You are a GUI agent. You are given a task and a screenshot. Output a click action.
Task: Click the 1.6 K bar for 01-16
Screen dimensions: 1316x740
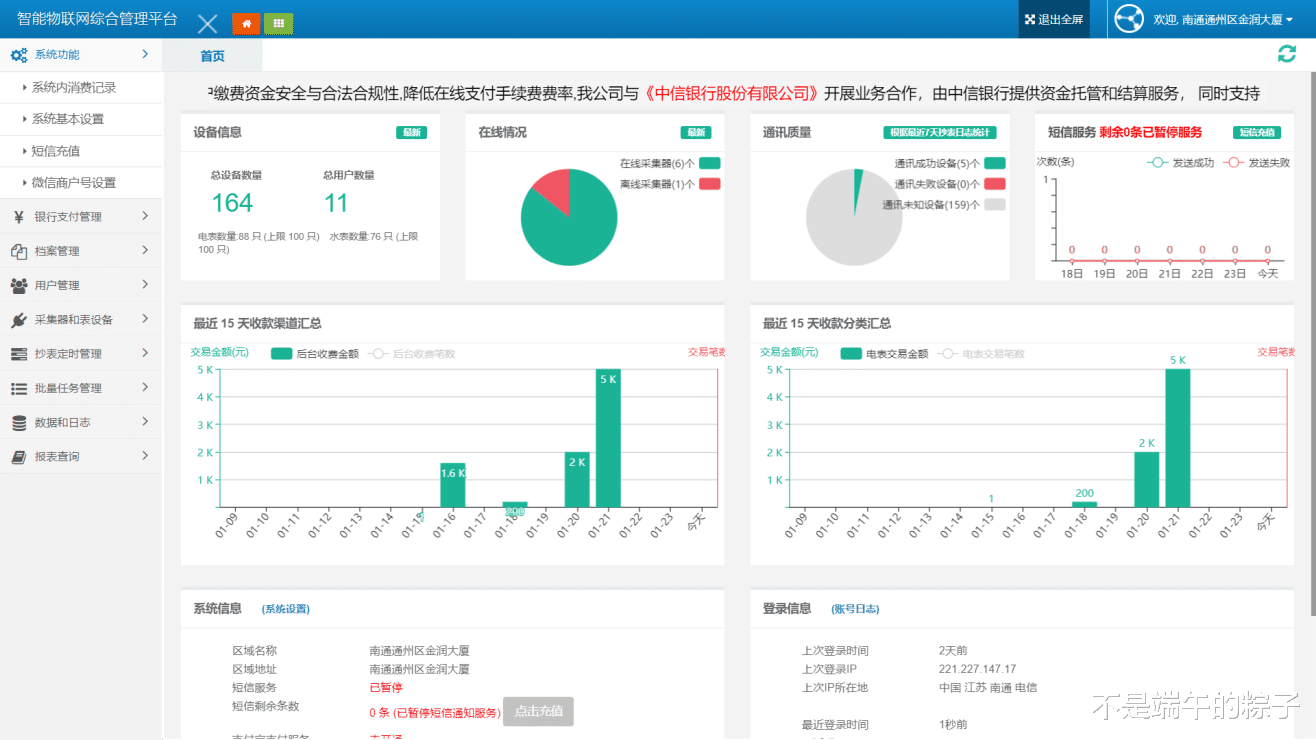(x=453, y=485)
